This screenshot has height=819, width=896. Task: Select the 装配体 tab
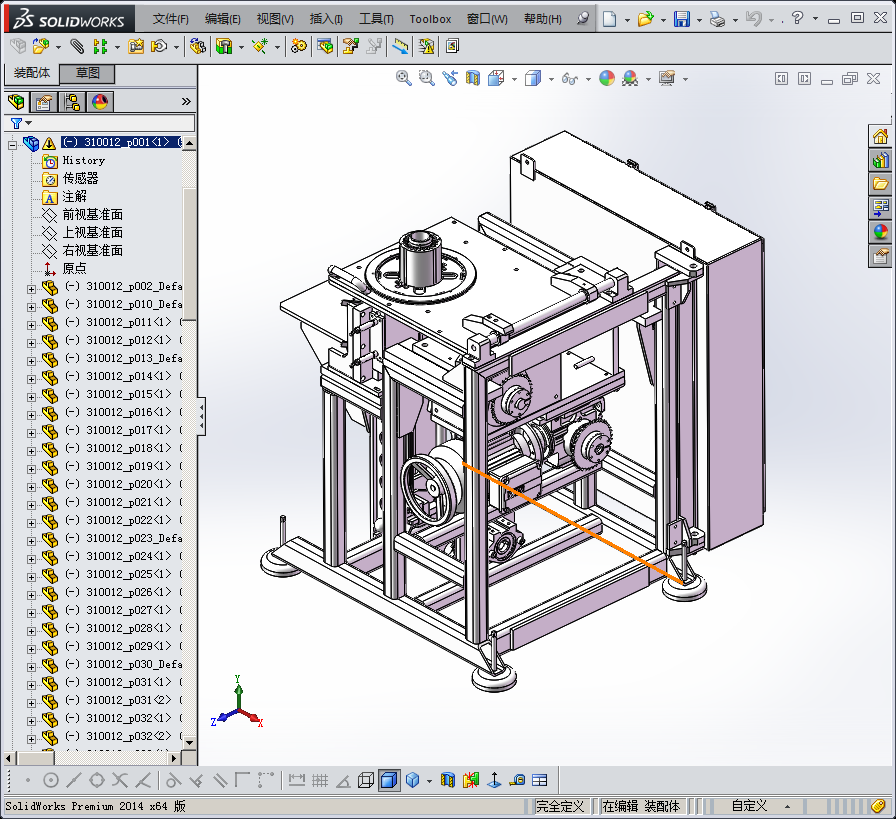32,73
